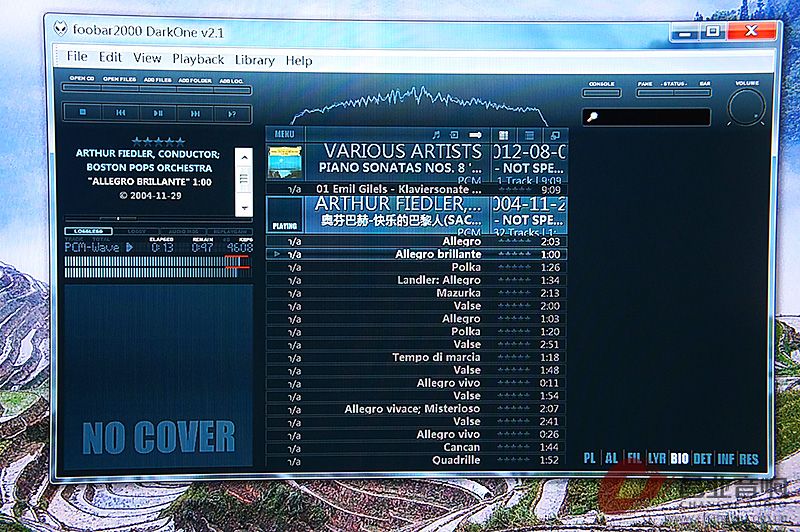This screenshot has height=532, width=800.
Task: Select the Audio MD5 indicator tab
Action: point(183,232)
